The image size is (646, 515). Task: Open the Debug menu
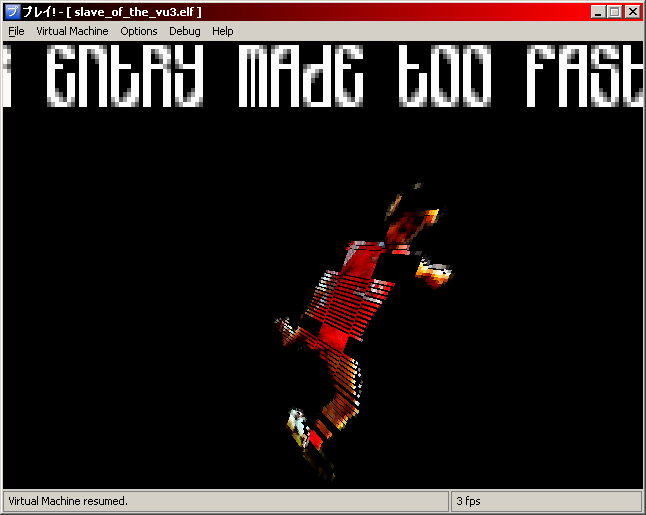tap(184, 31)
